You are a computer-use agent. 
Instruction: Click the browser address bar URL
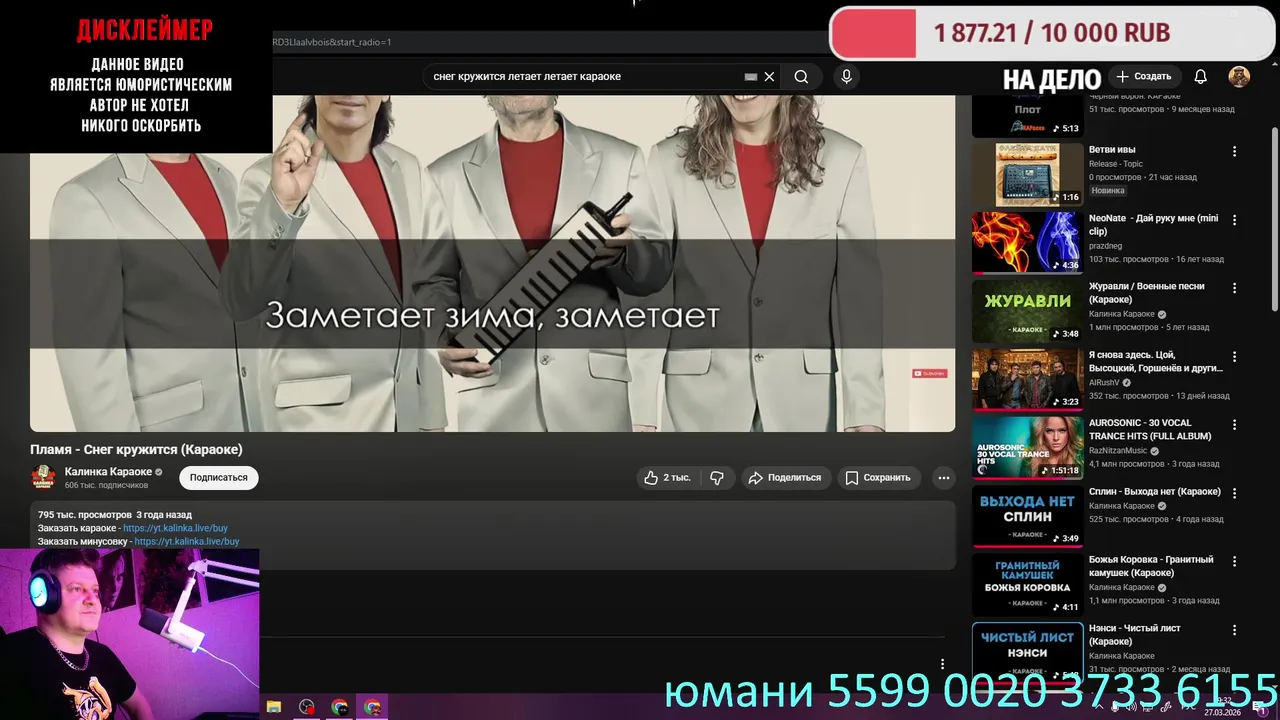(x=333, y=42)
